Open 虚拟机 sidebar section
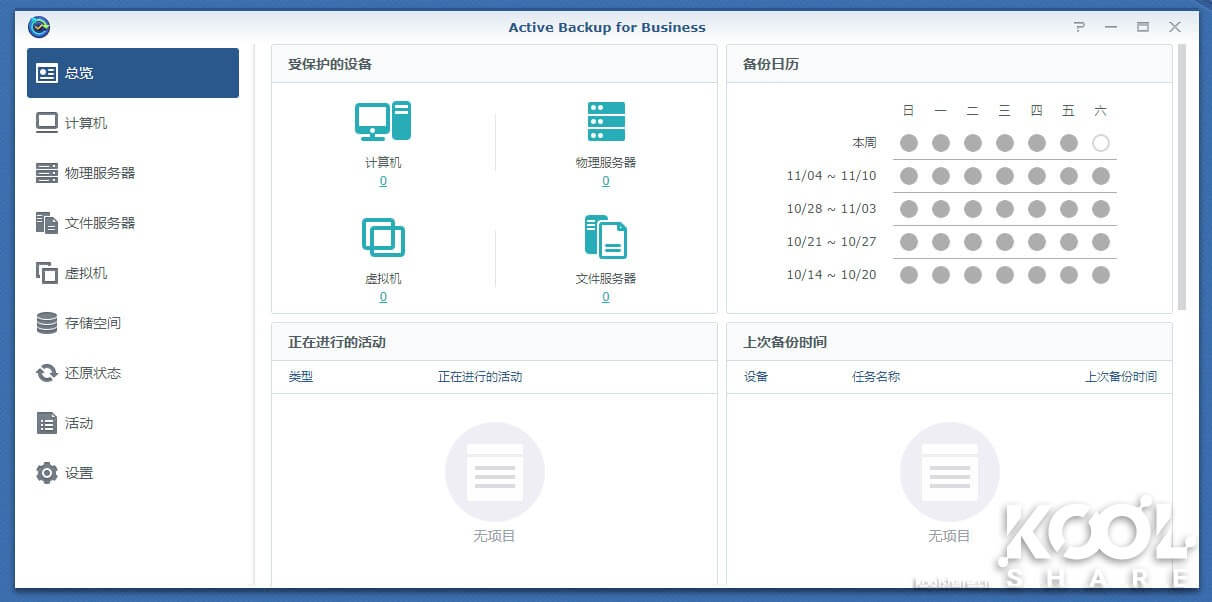 [85, 273]
